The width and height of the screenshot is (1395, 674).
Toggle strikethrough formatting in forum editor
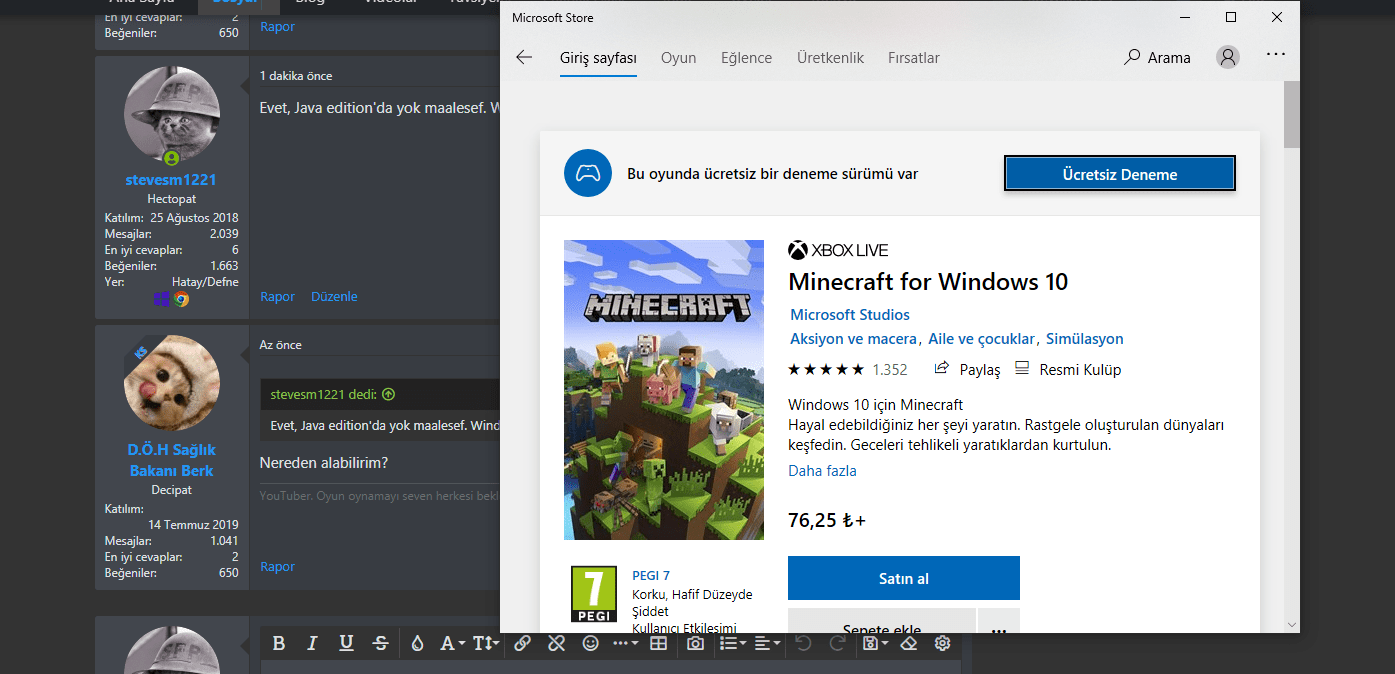[x=380, y=643]
